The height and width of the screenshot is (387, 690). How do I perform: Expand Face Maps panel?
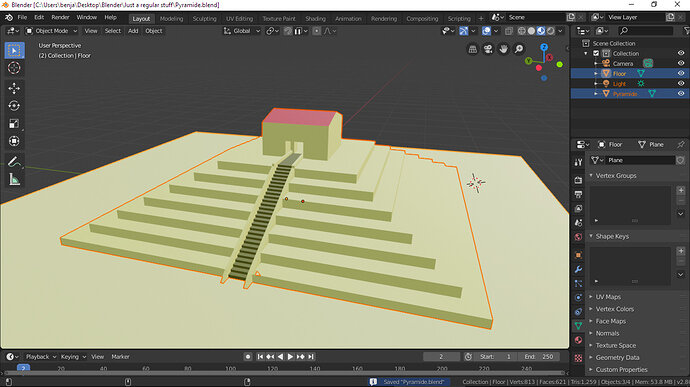610,321
